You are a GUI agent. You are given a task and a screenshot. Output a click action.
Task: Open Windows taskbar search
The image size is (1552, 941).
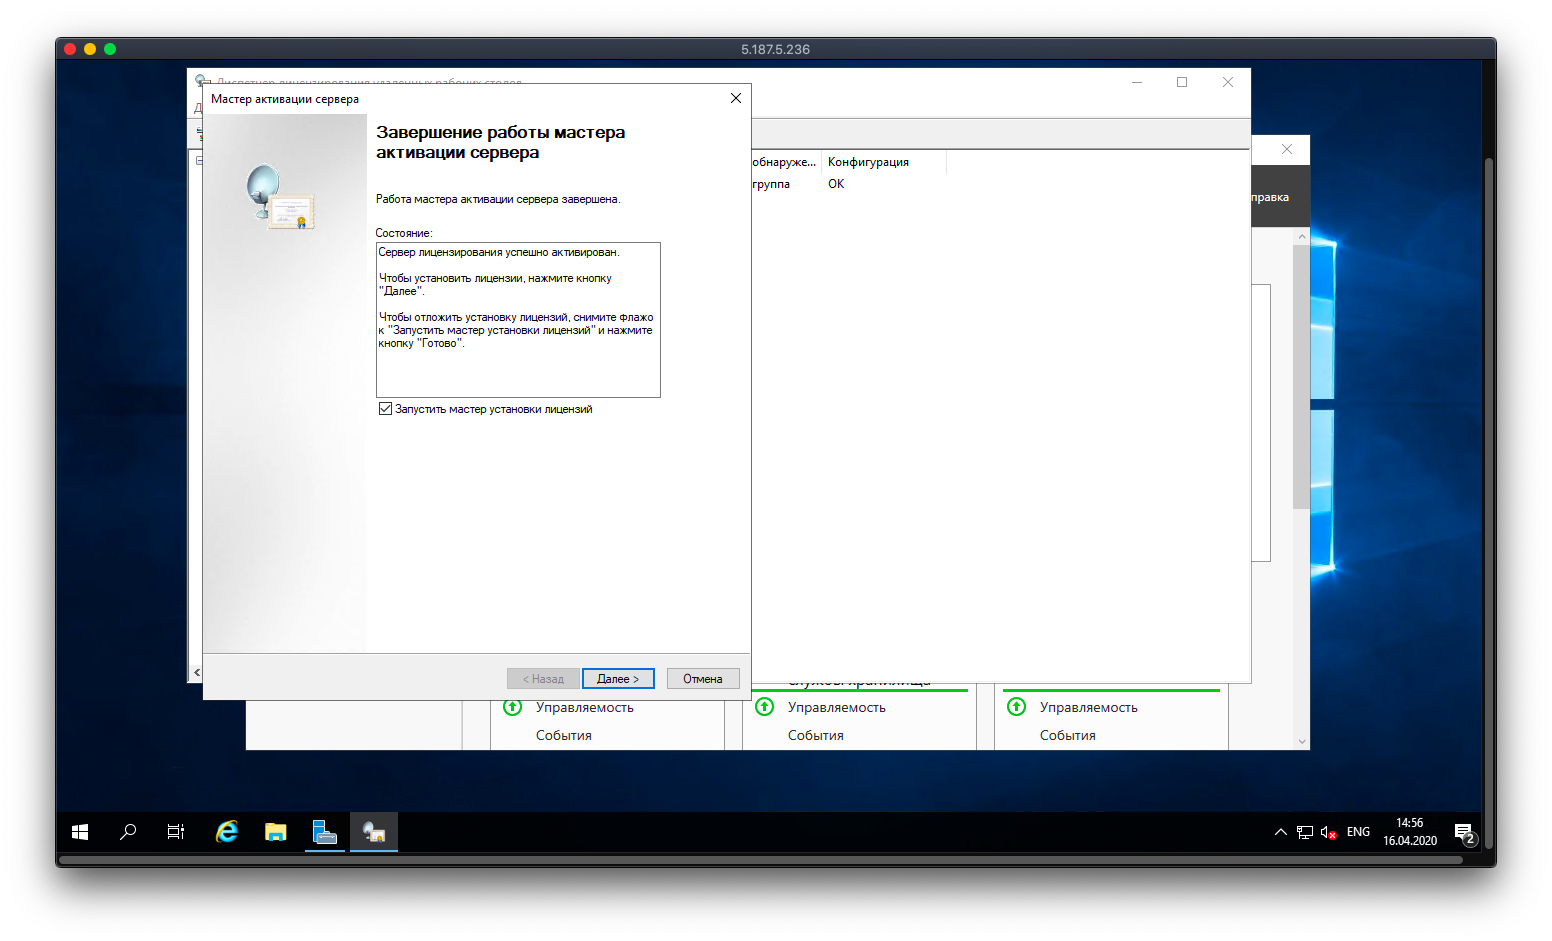pos(128,832)
